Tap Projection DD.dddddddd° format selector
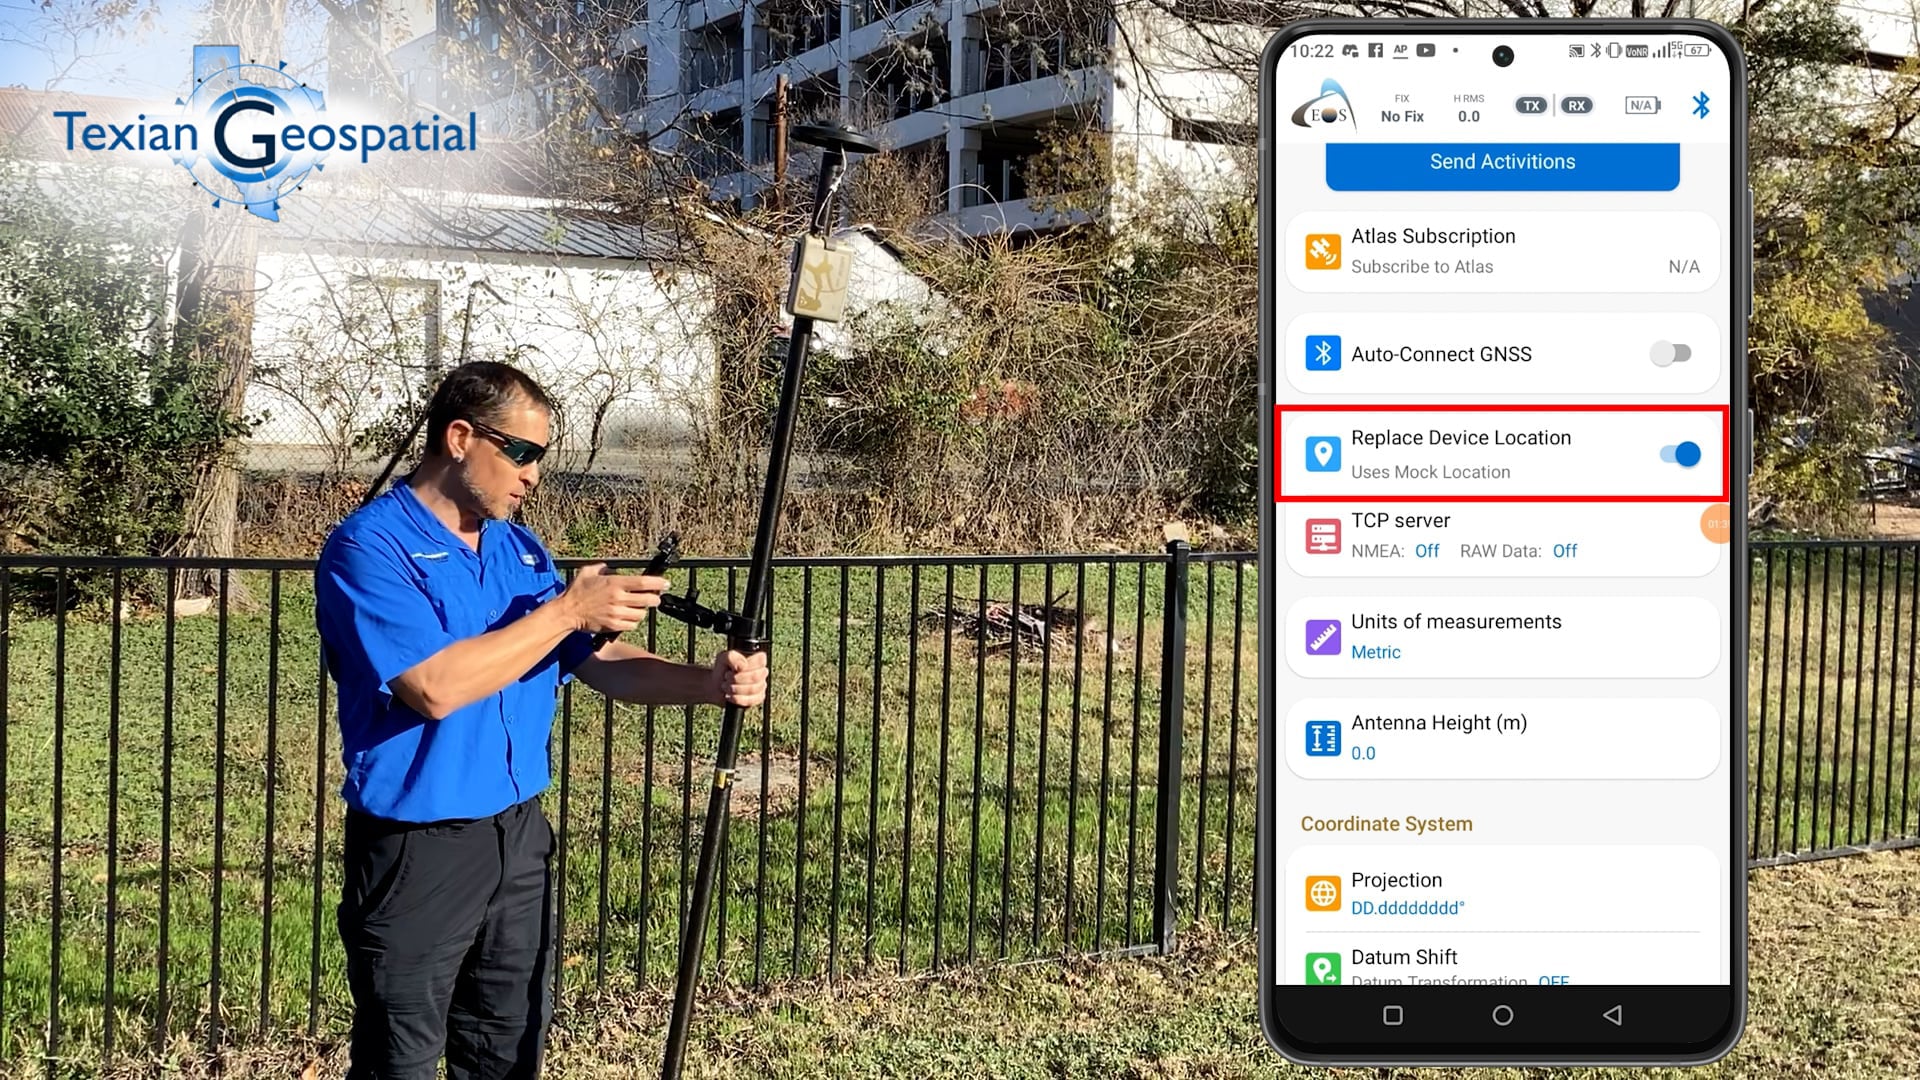 (1502, 891)
